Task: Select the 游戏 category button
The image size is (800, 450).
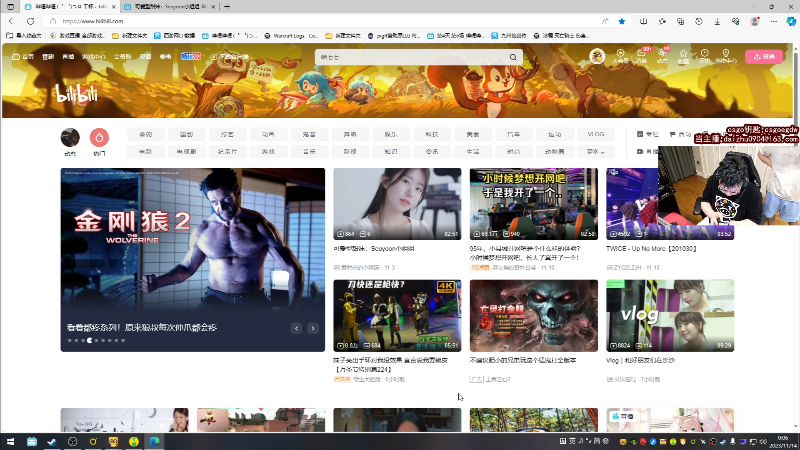Action: (x=268, y=152)
